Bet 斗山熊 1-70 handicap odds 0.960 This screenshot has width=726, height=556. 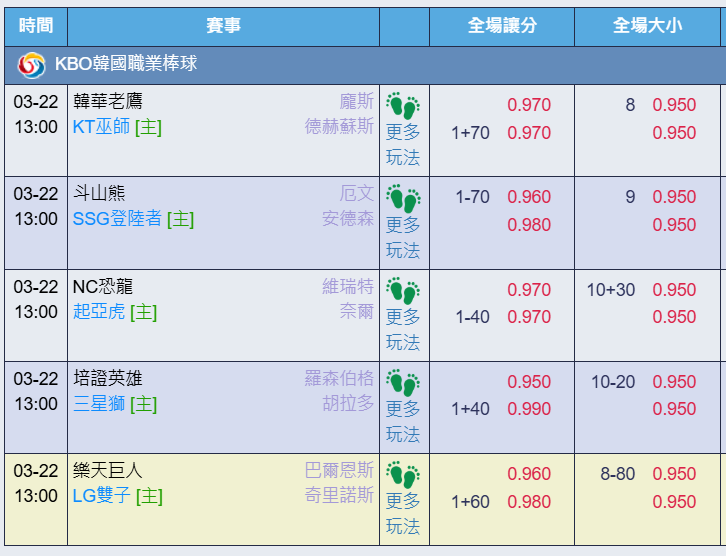click(x=529, y=197)
